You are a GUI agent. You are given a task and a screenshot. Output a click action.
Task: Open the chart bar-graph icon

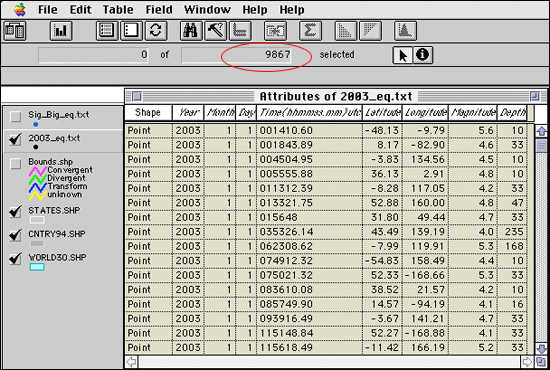click(61, 31)
